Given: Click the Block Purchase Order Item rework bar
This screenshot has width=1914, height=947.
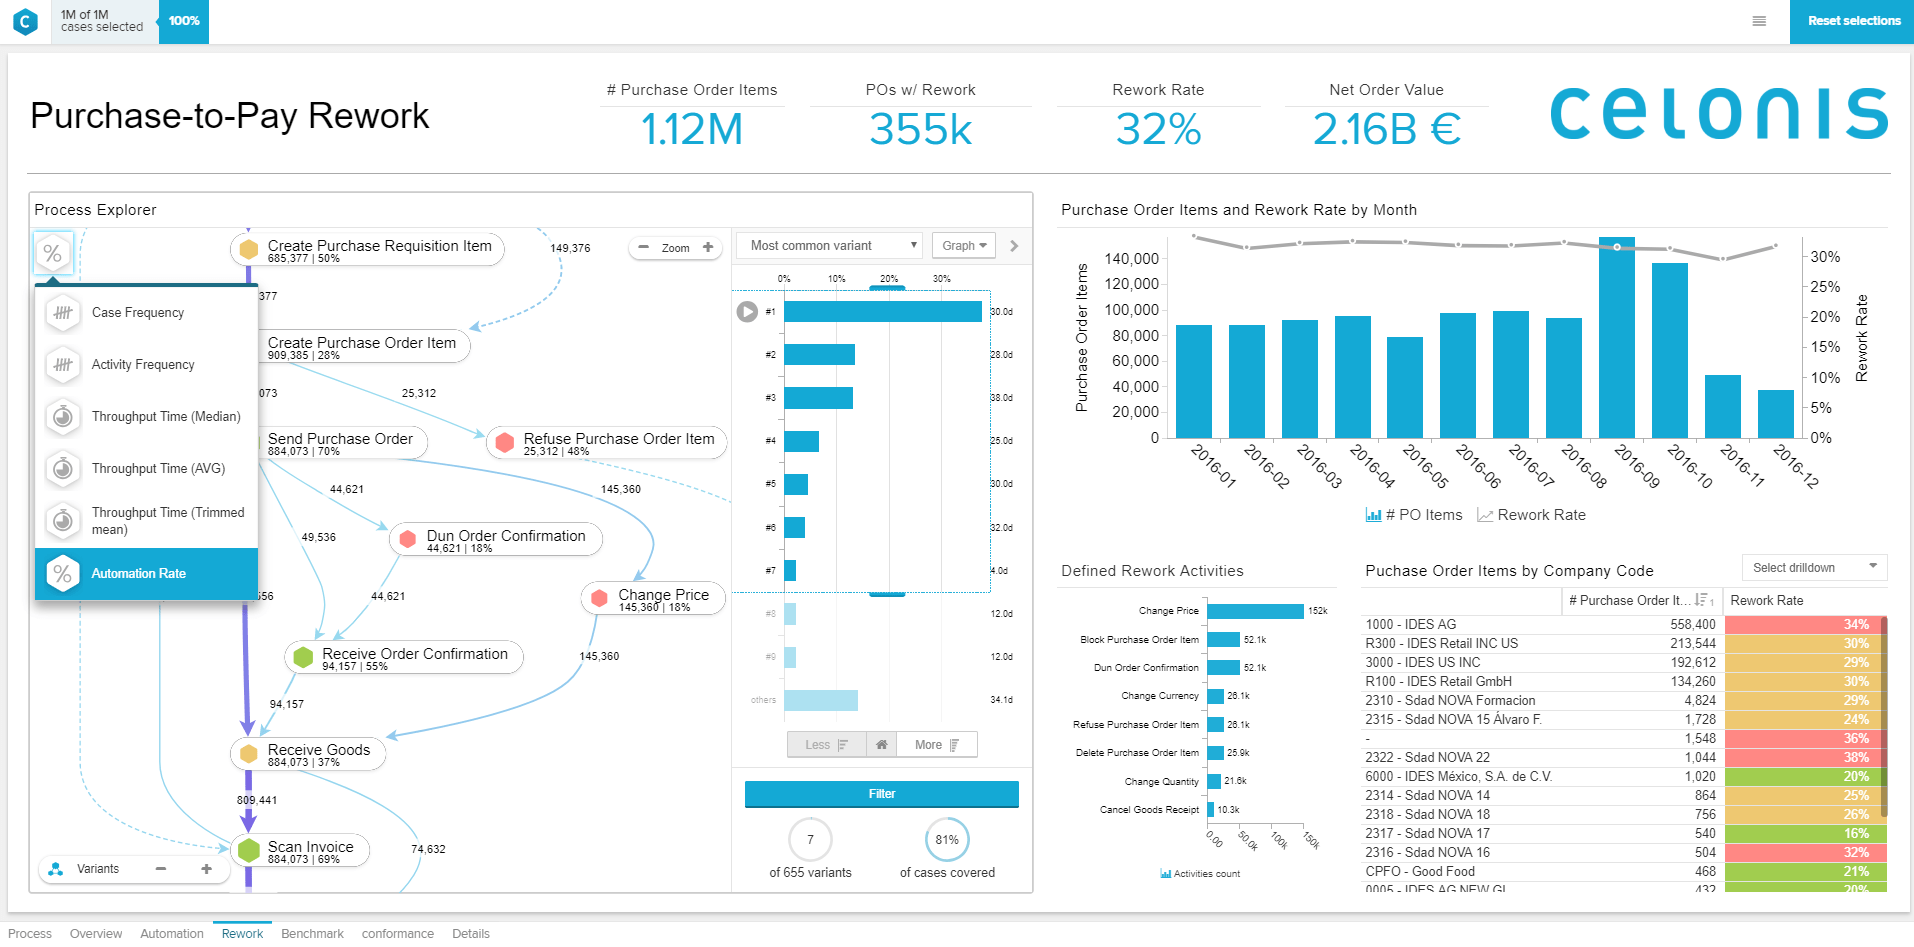Looking at the screenshot, I should tap(1223, 640).
